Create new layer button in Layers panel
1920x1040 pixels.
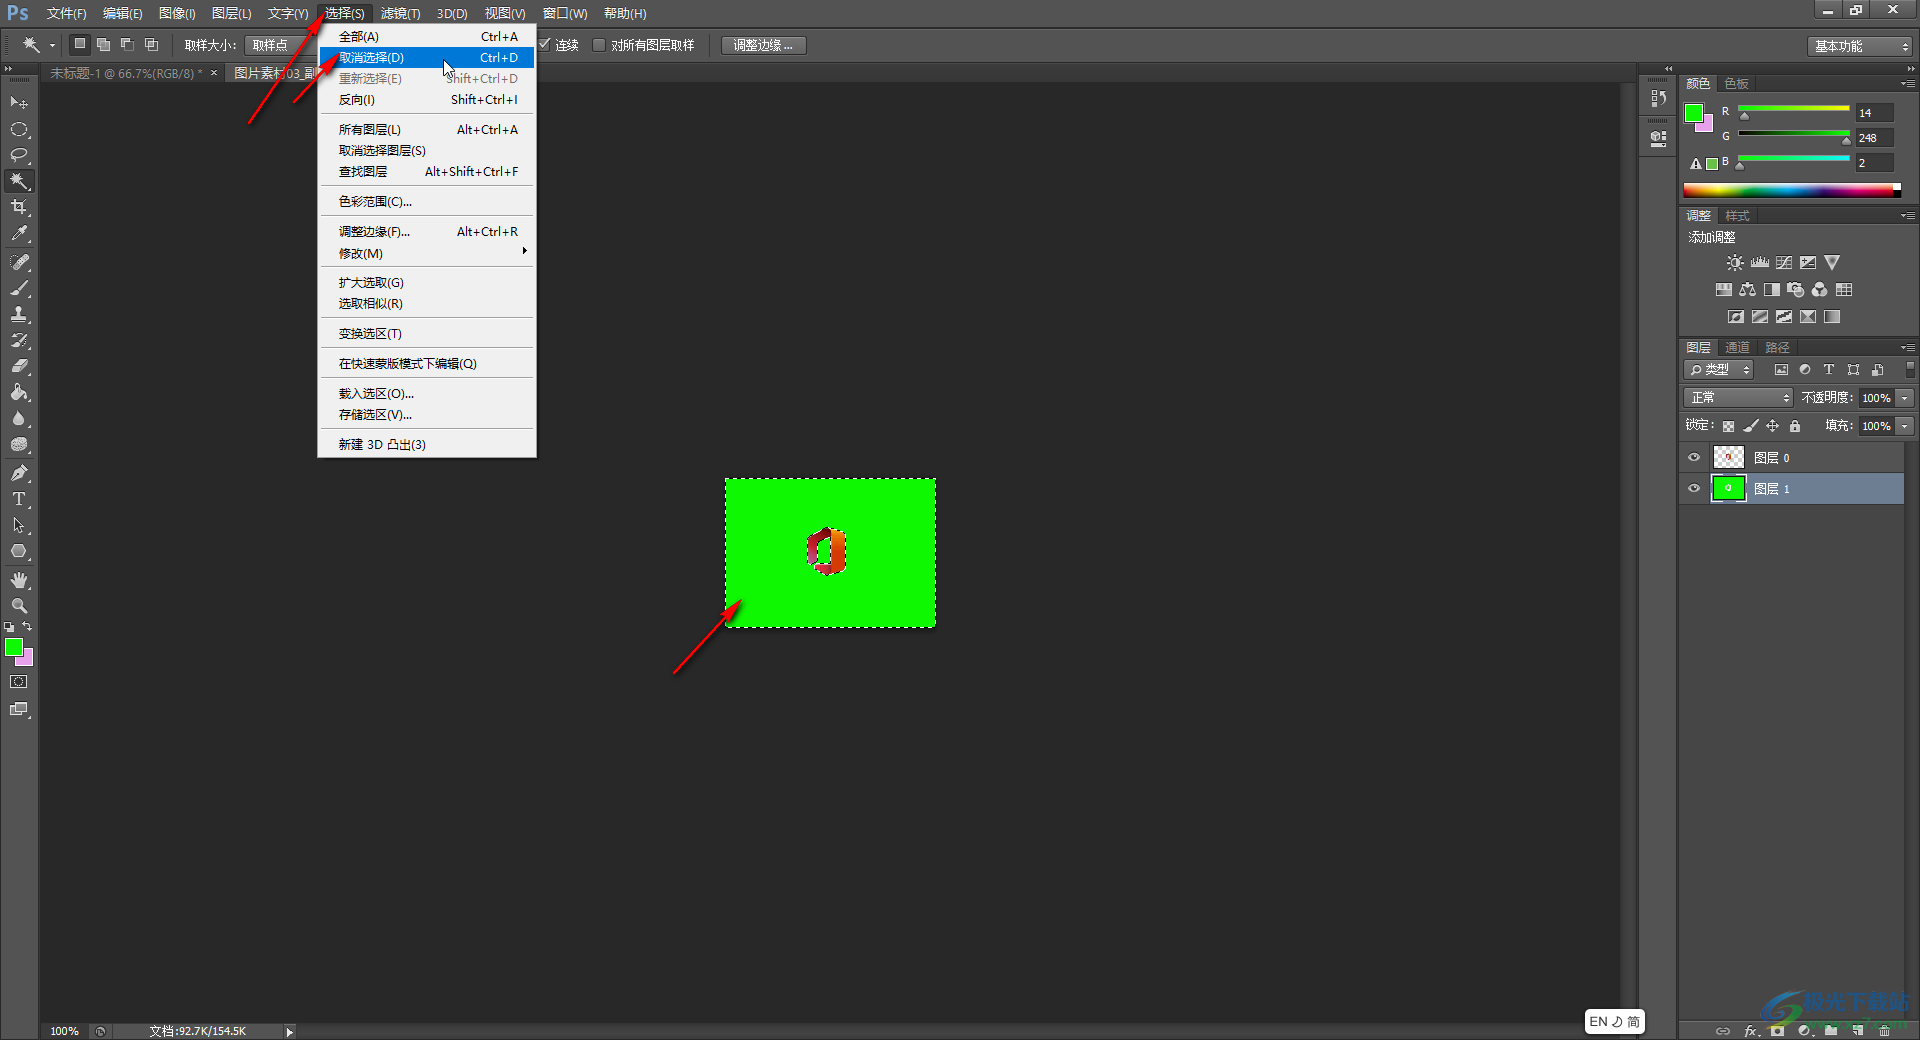(x=1857, y=1030)
